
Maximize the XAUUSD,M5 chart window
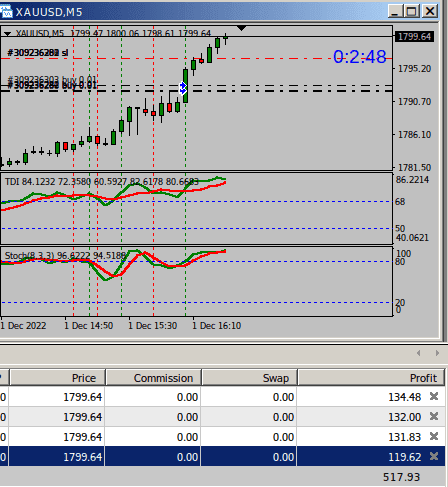point(412,12)
